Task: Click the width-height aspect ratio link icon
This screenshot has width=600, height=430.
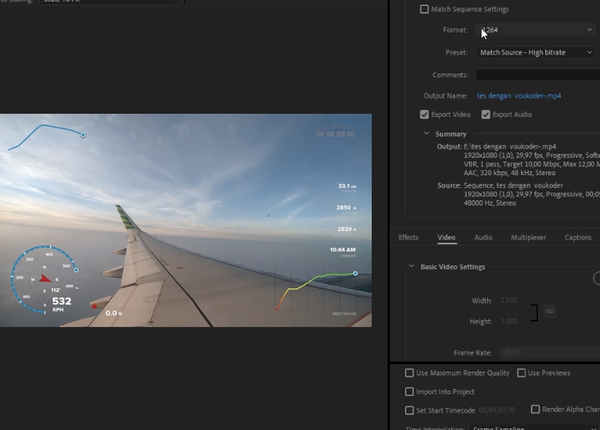Action: [550, 312]
